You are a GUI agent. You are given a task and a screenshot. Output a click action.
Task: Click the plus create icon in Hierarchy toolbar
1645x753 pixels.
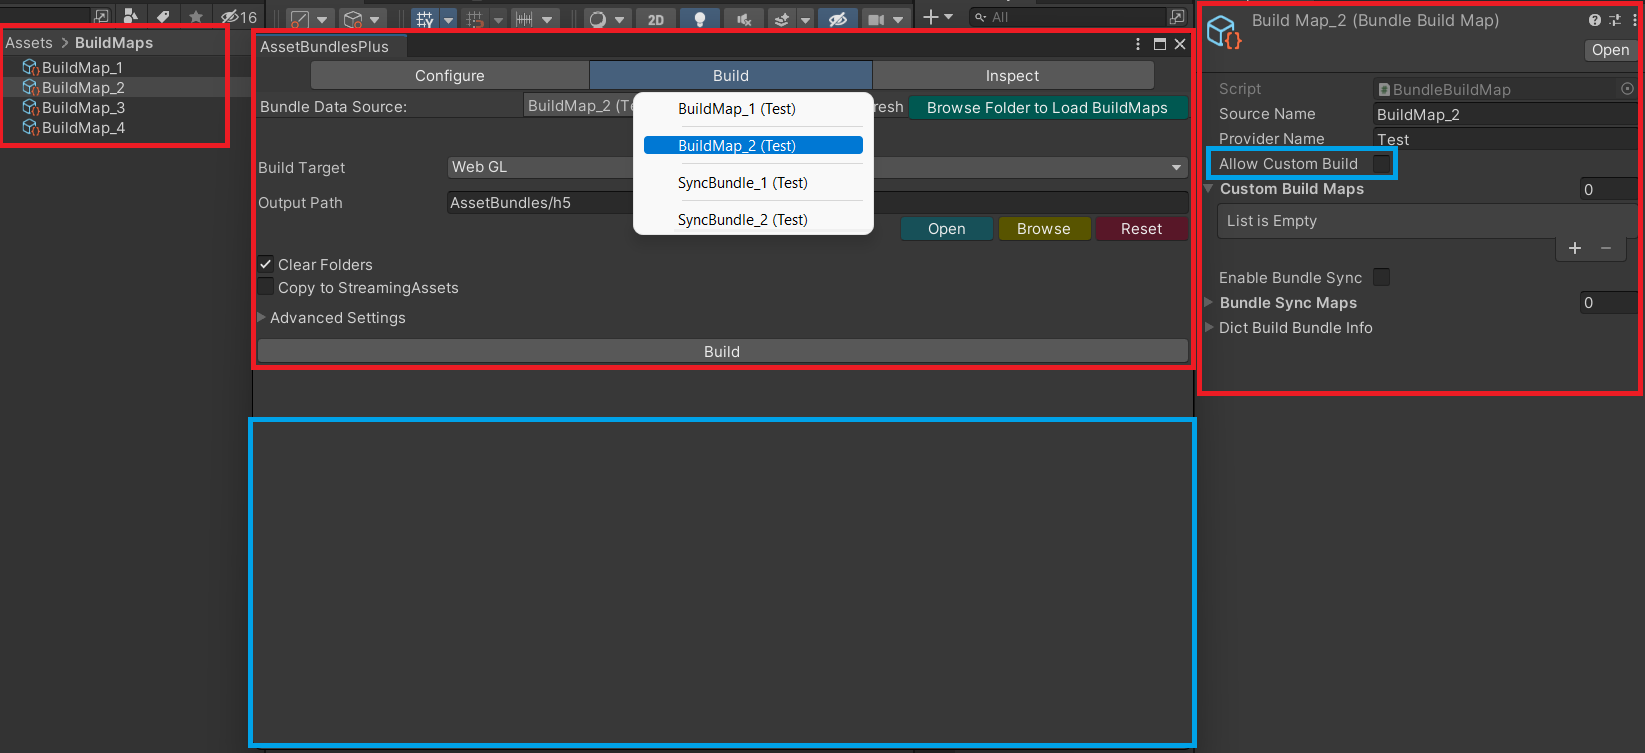pos(931,17)
